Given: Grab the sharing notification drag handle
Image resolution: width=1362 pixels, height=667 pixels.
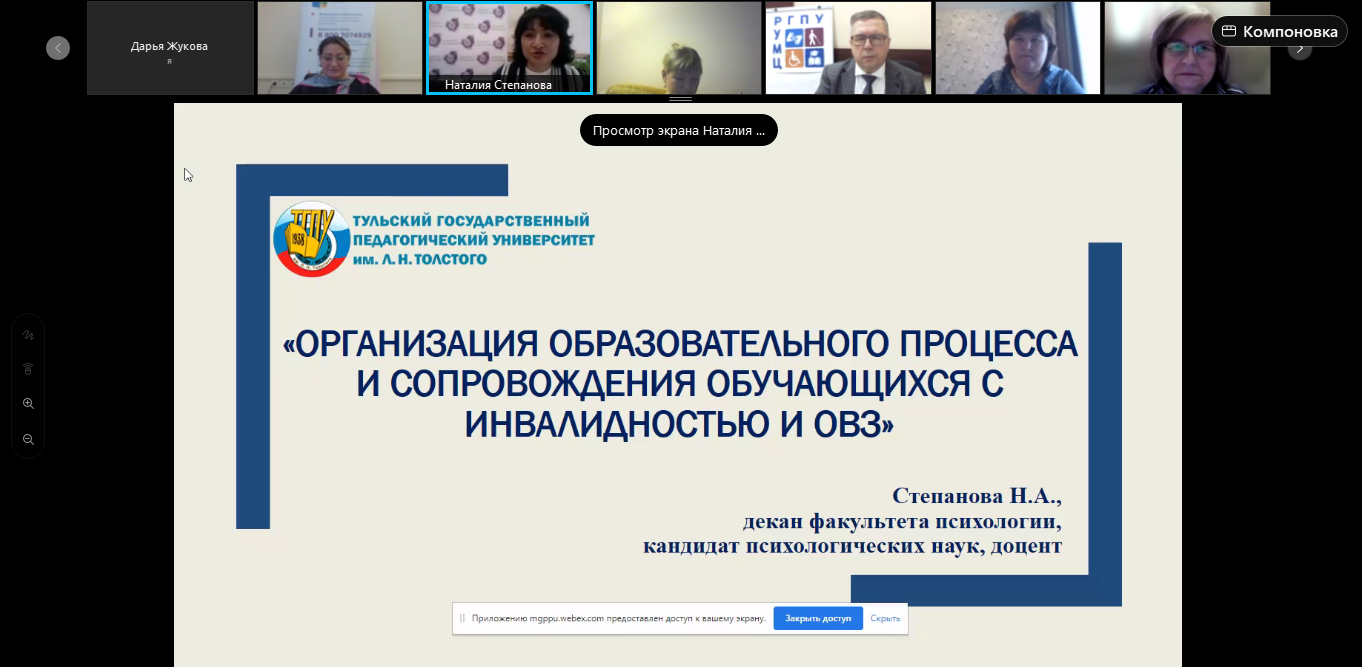Looking at the screenshot, I should (462, 618).
